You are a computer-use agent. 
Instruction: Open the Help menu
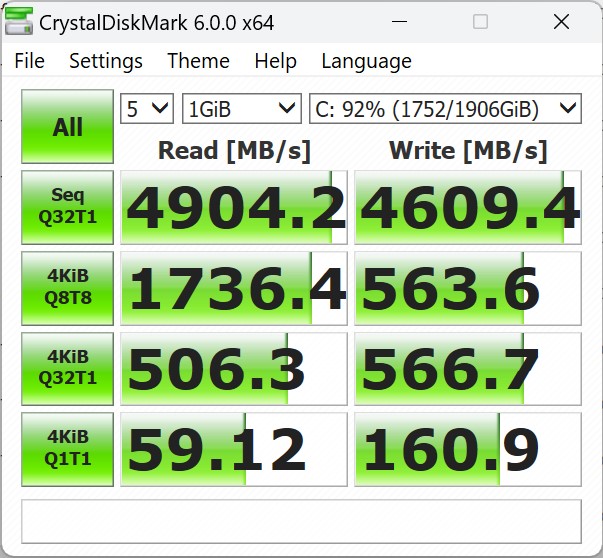click(x=275, y=61)
